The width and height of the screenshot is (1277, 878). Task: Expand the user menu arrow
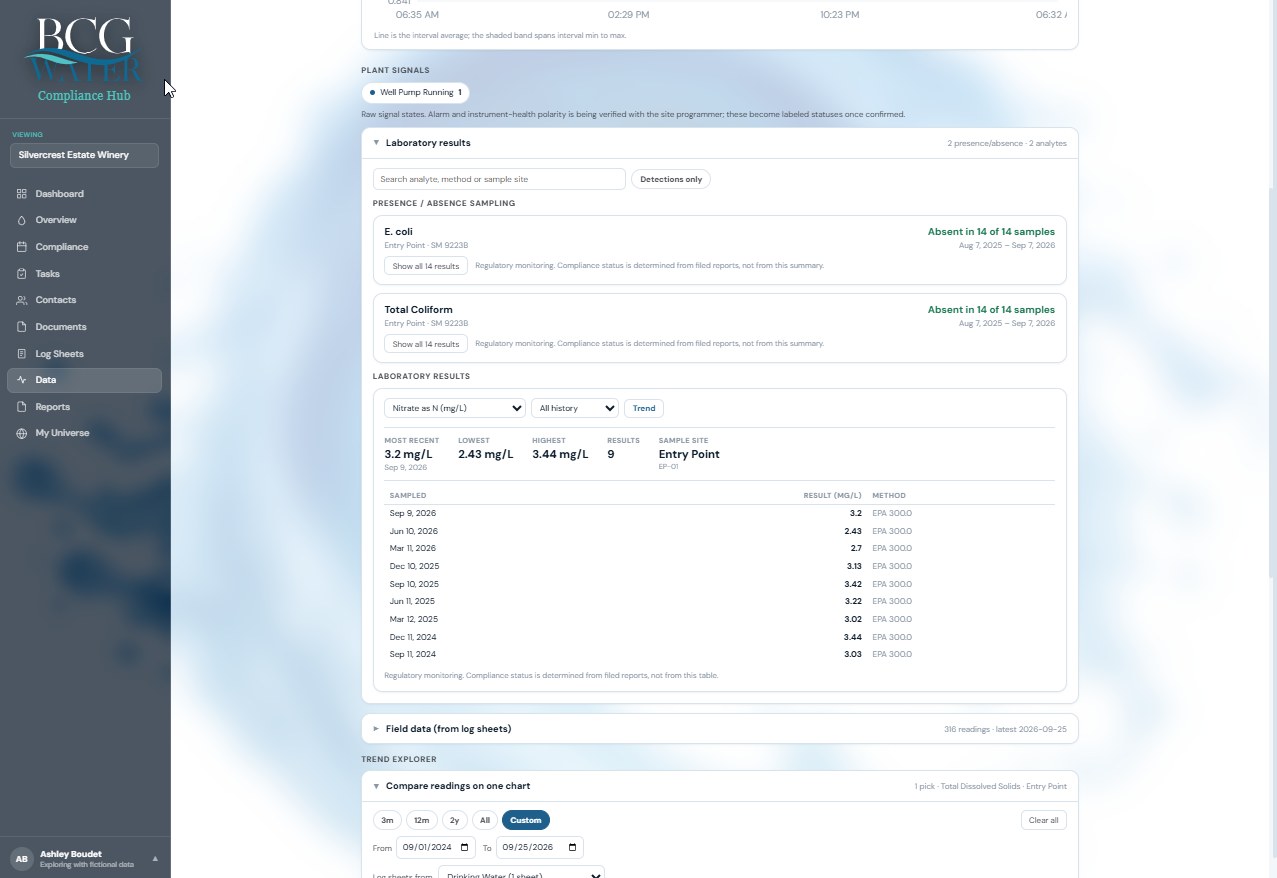pos(155,859)
